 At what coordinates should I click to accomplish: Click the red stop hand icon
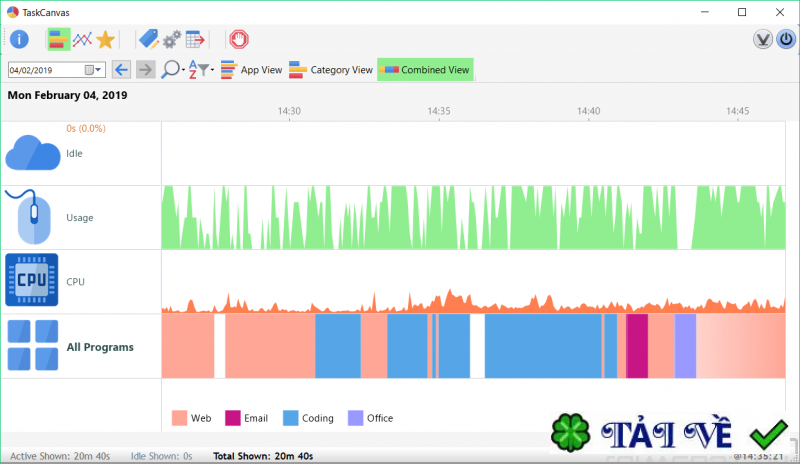239,39
